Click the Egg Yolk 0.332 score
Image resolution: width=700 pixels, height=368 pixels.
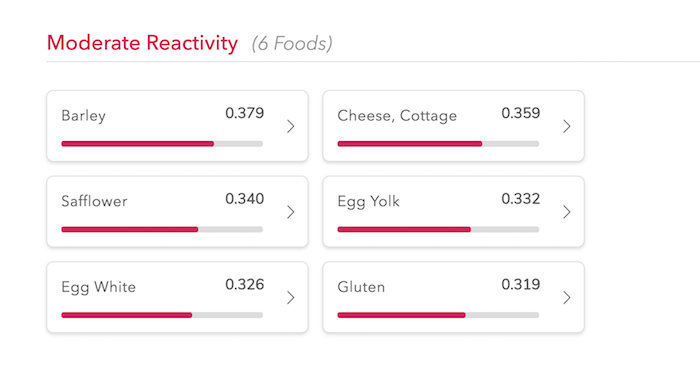[x=521, y=199]
